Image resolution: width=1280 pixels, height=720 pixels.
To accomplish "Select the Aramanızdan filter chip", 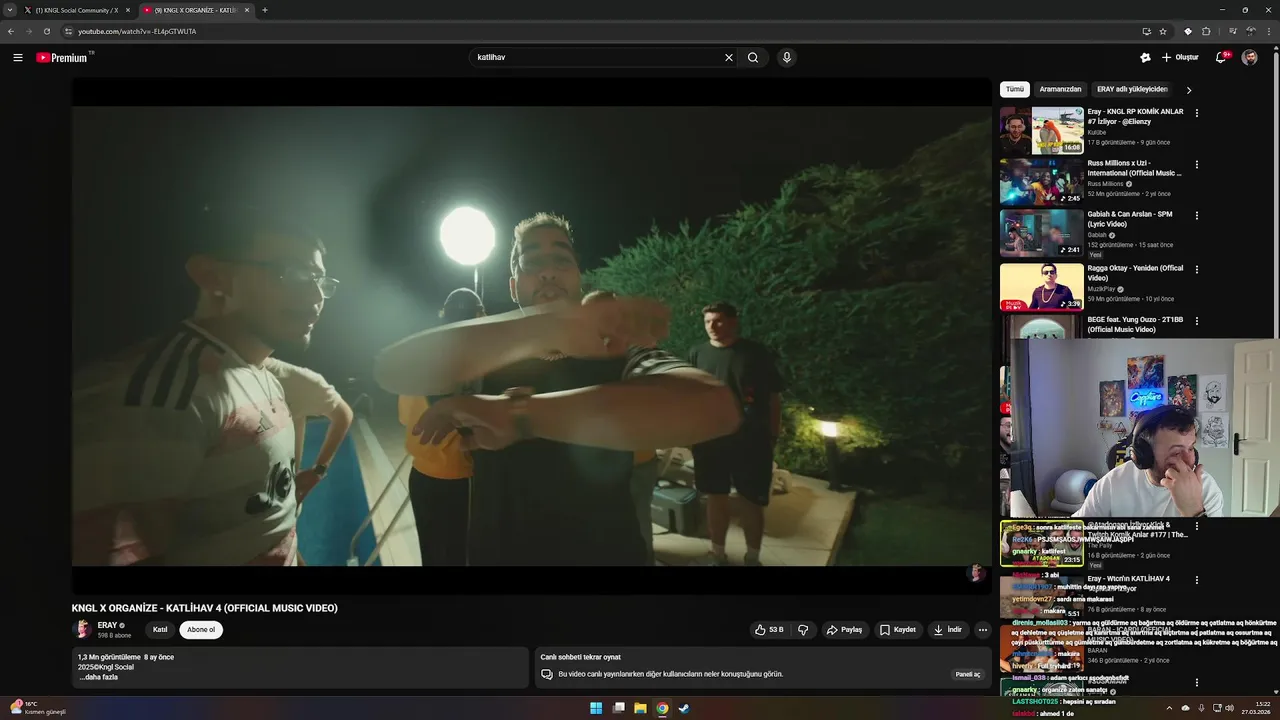I will click(x=1060, y=89).
